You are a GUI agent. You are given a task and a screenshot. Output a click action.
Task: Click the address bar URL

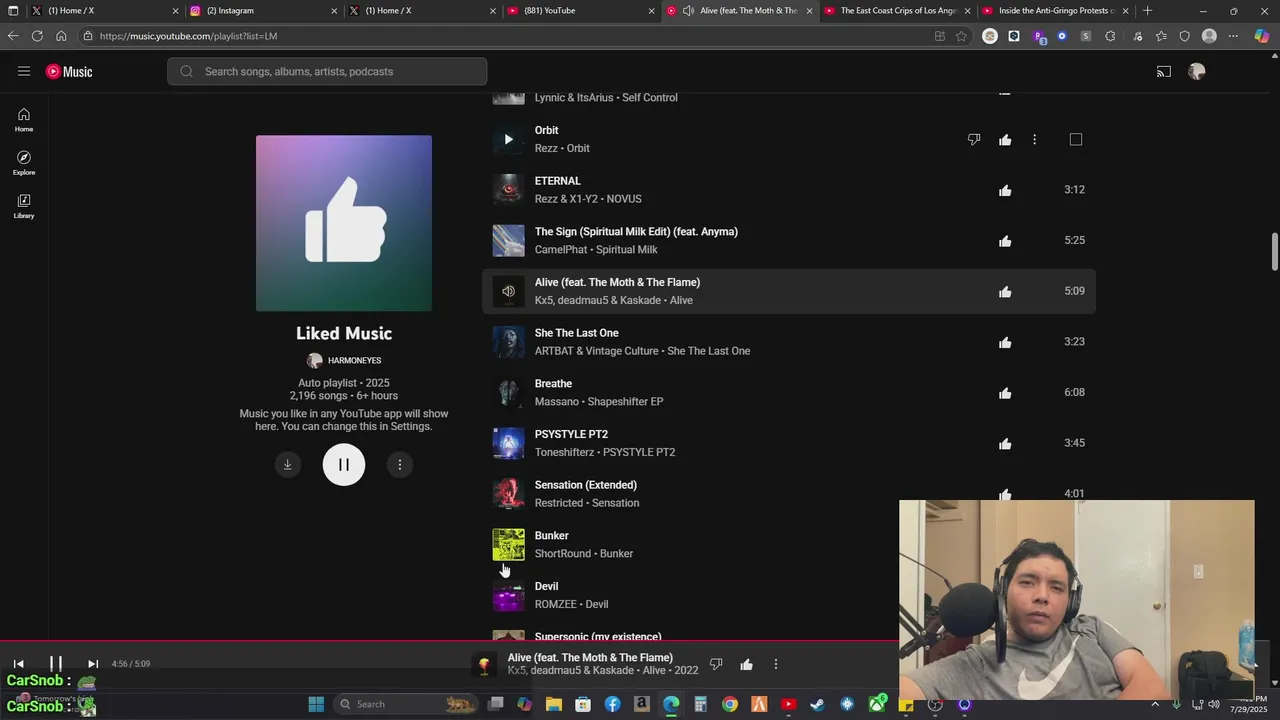188,36
